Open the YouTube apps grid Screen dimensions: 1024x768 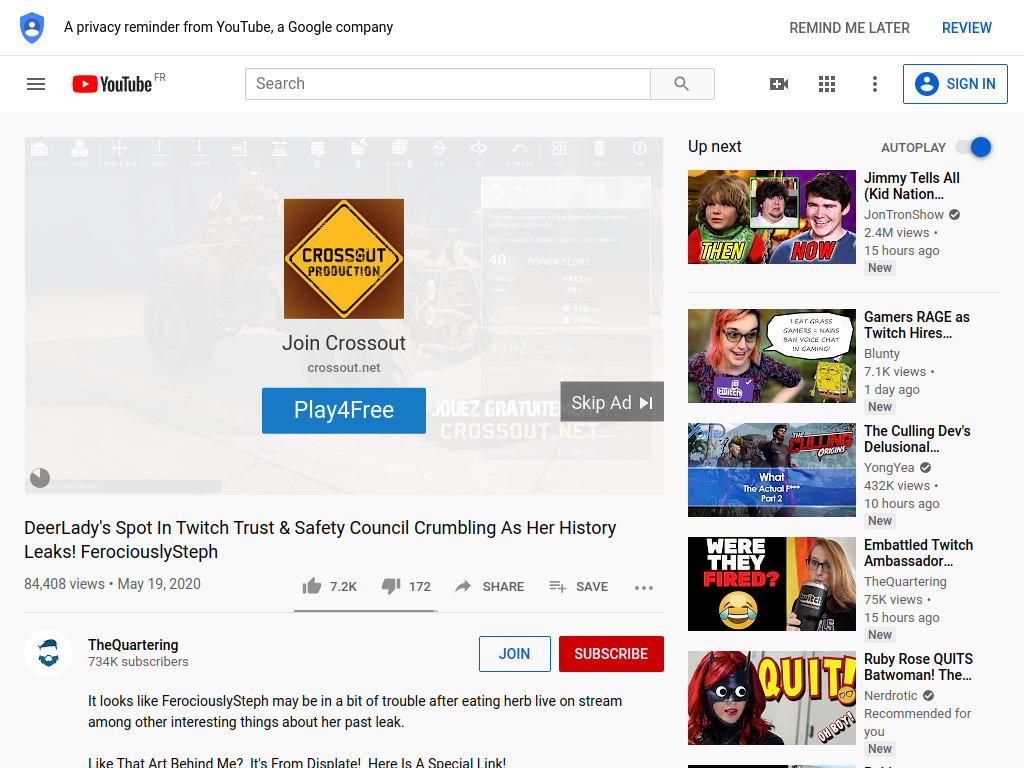tap(827, 84)
